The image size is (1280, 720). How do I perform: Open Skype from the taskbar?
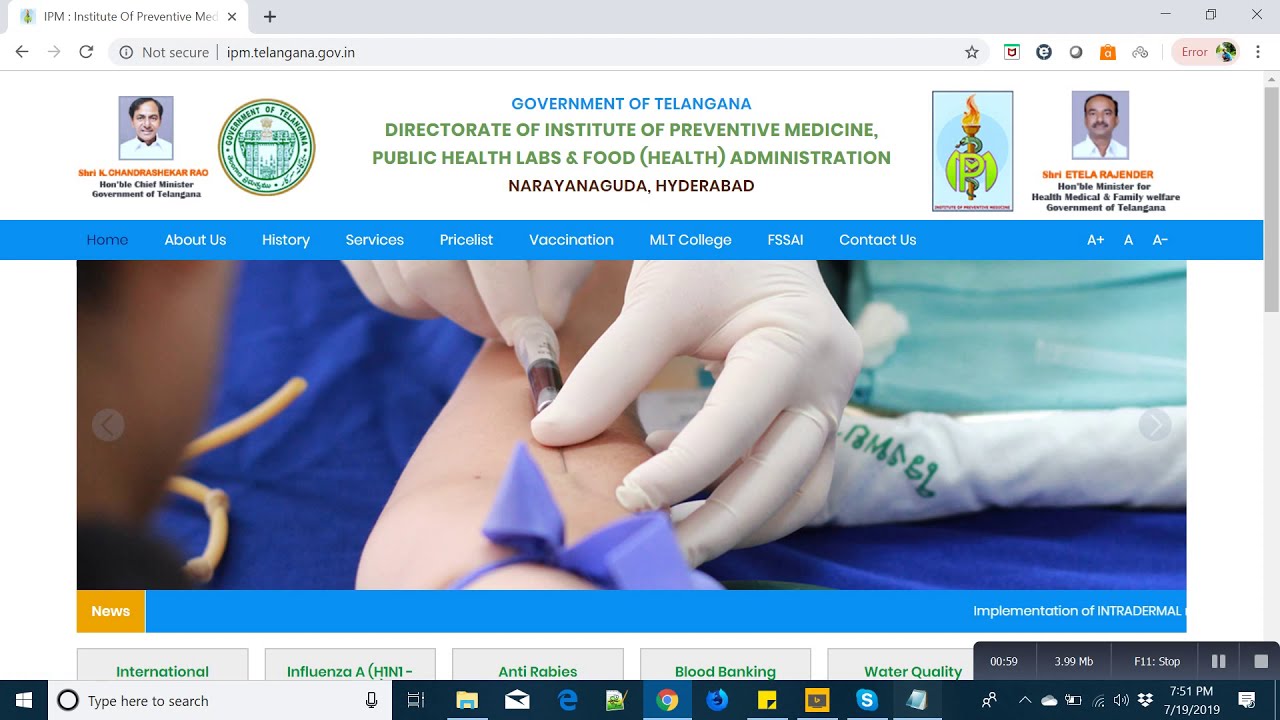[x=867, y=700]
